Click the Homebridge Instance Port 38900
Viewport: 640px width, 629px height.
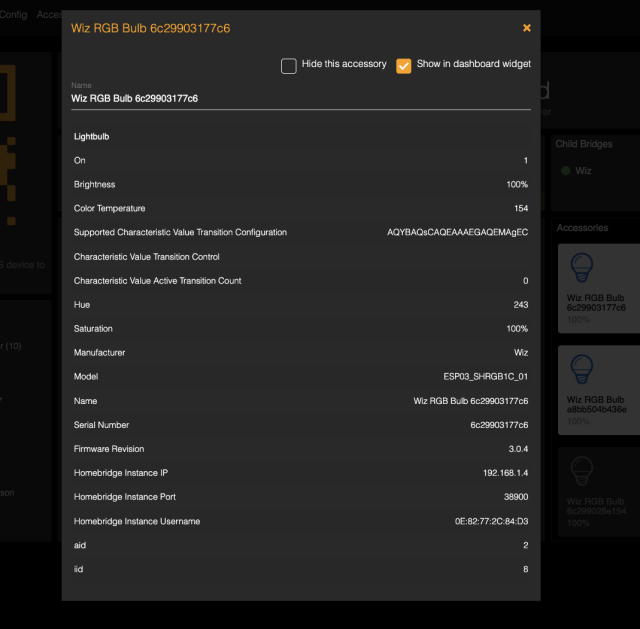coord(516,497)
